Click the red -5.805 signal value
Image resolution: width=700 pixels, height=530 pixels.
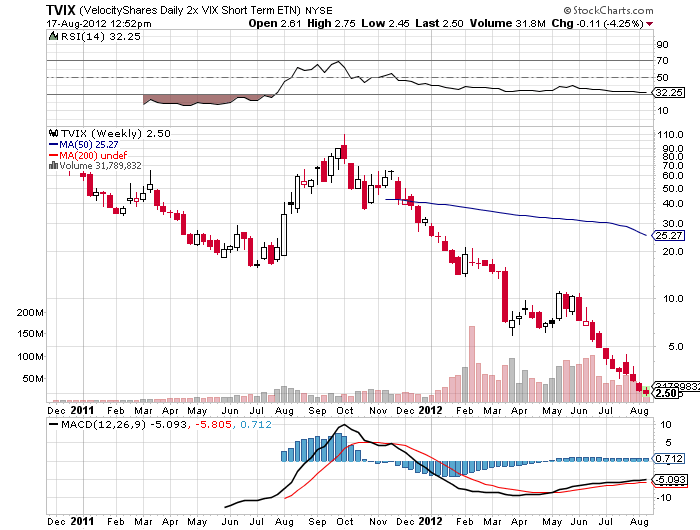pos(213,424)
